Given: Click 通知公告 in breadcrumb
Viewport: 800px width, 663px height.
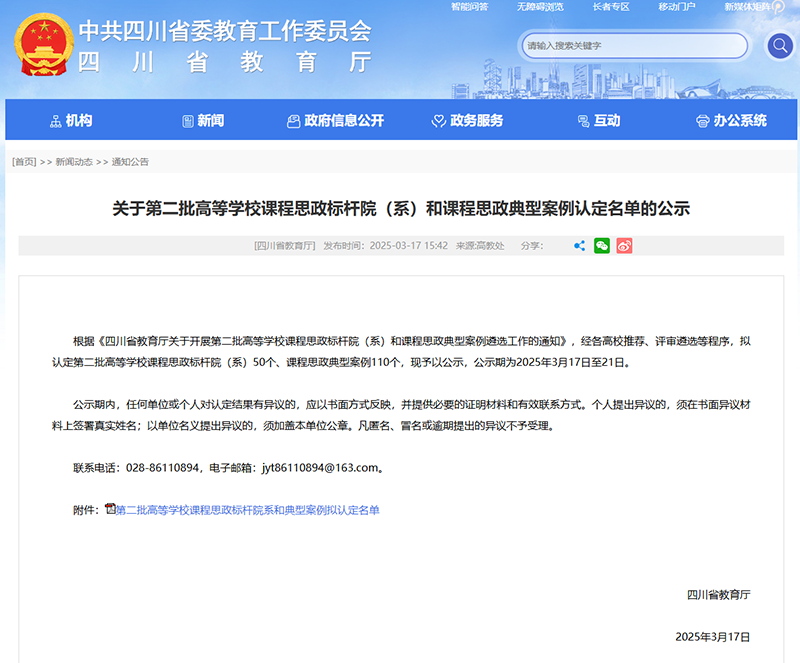Looking at the screenshot, I should pos(130,162).
